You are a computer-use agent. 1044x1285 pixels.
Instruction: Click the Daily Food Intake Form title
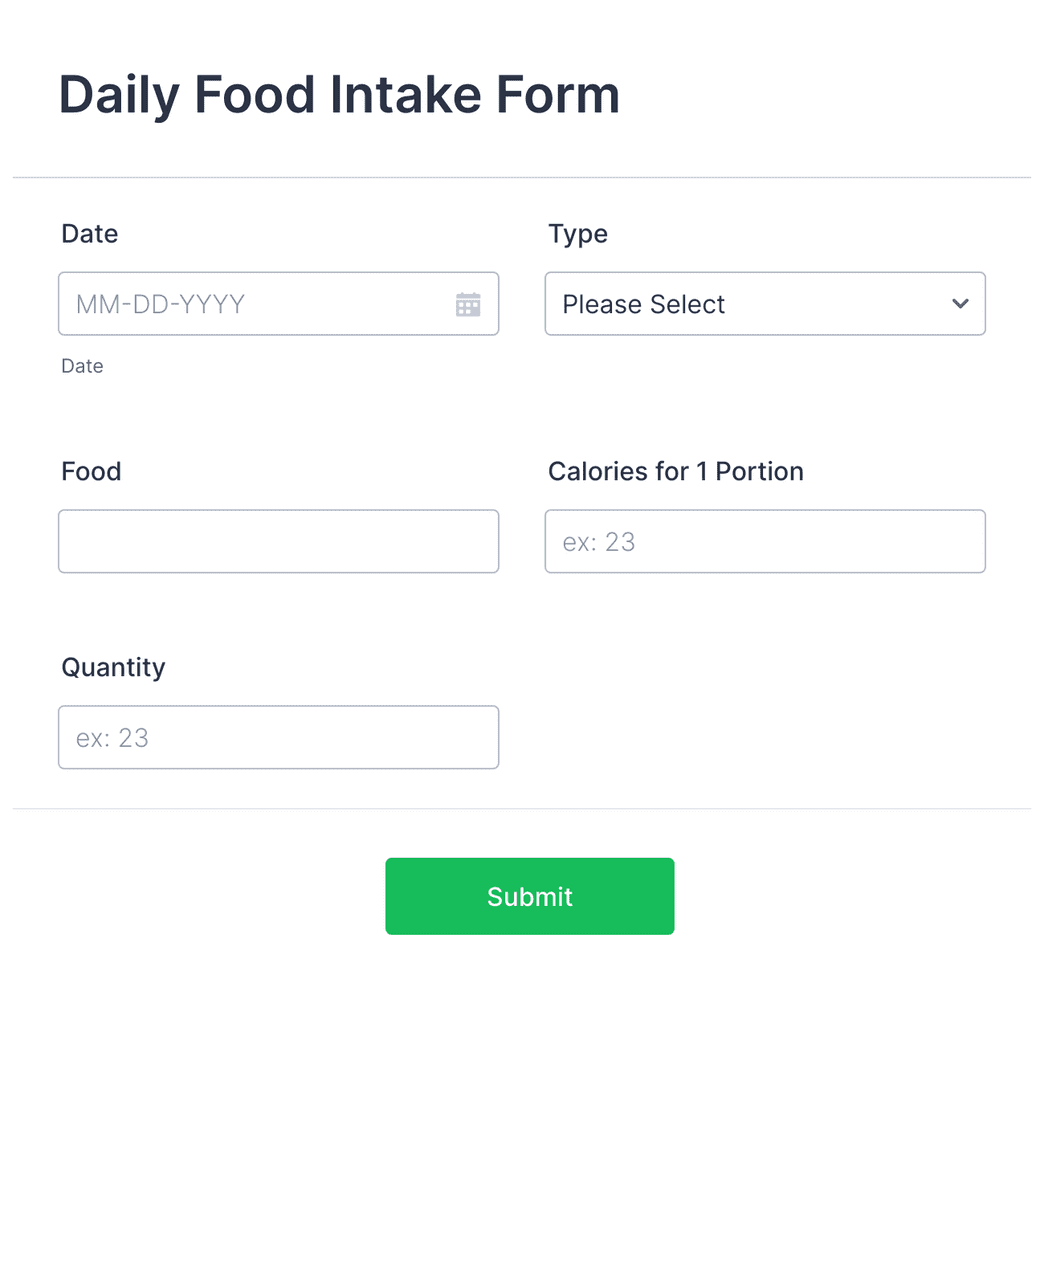[339, 93]
